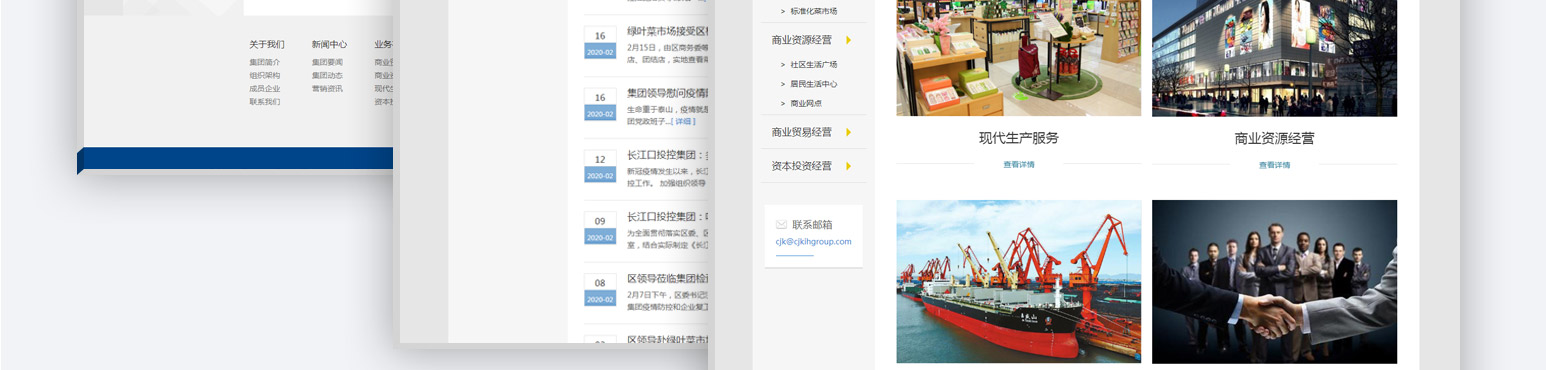Open the 关于我们 footer heading
The width and height of the screenshot is (1546, 370).
click(x=267, y=44)
